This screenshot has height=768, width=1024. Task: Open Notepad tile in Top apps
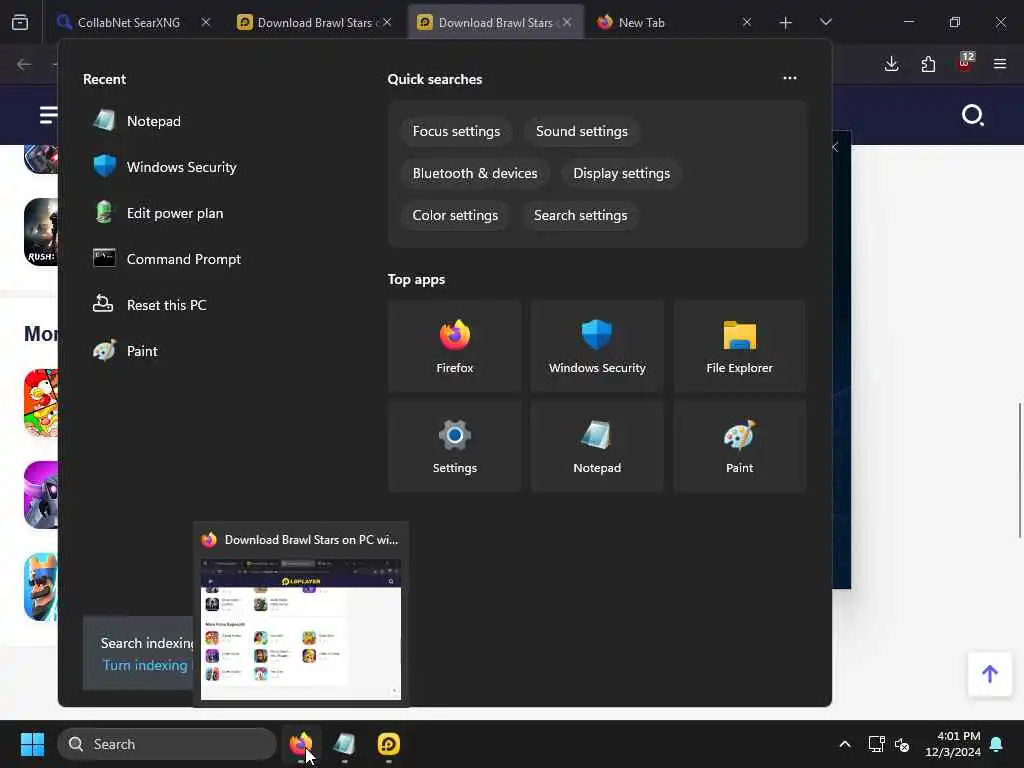point(597,446)
